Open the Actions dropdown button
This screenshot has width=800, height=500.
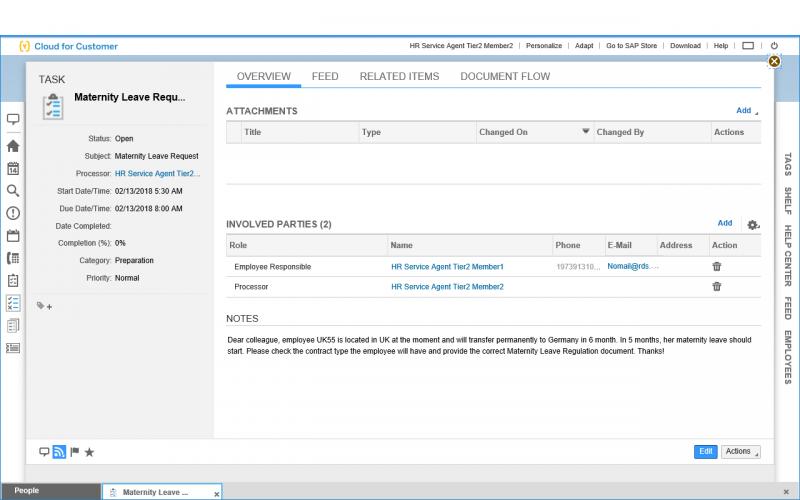[740, 452]
